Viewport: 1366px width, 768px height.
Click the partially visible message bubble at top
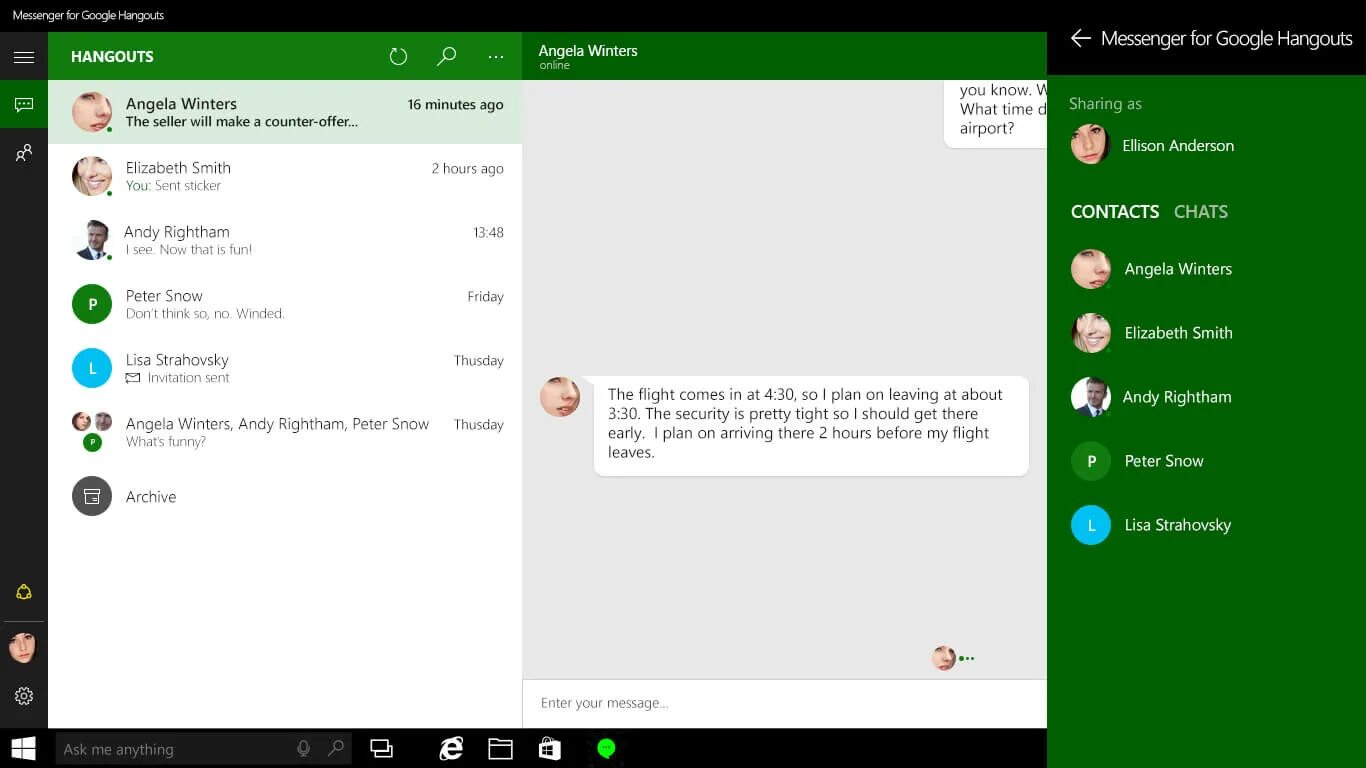996,114
